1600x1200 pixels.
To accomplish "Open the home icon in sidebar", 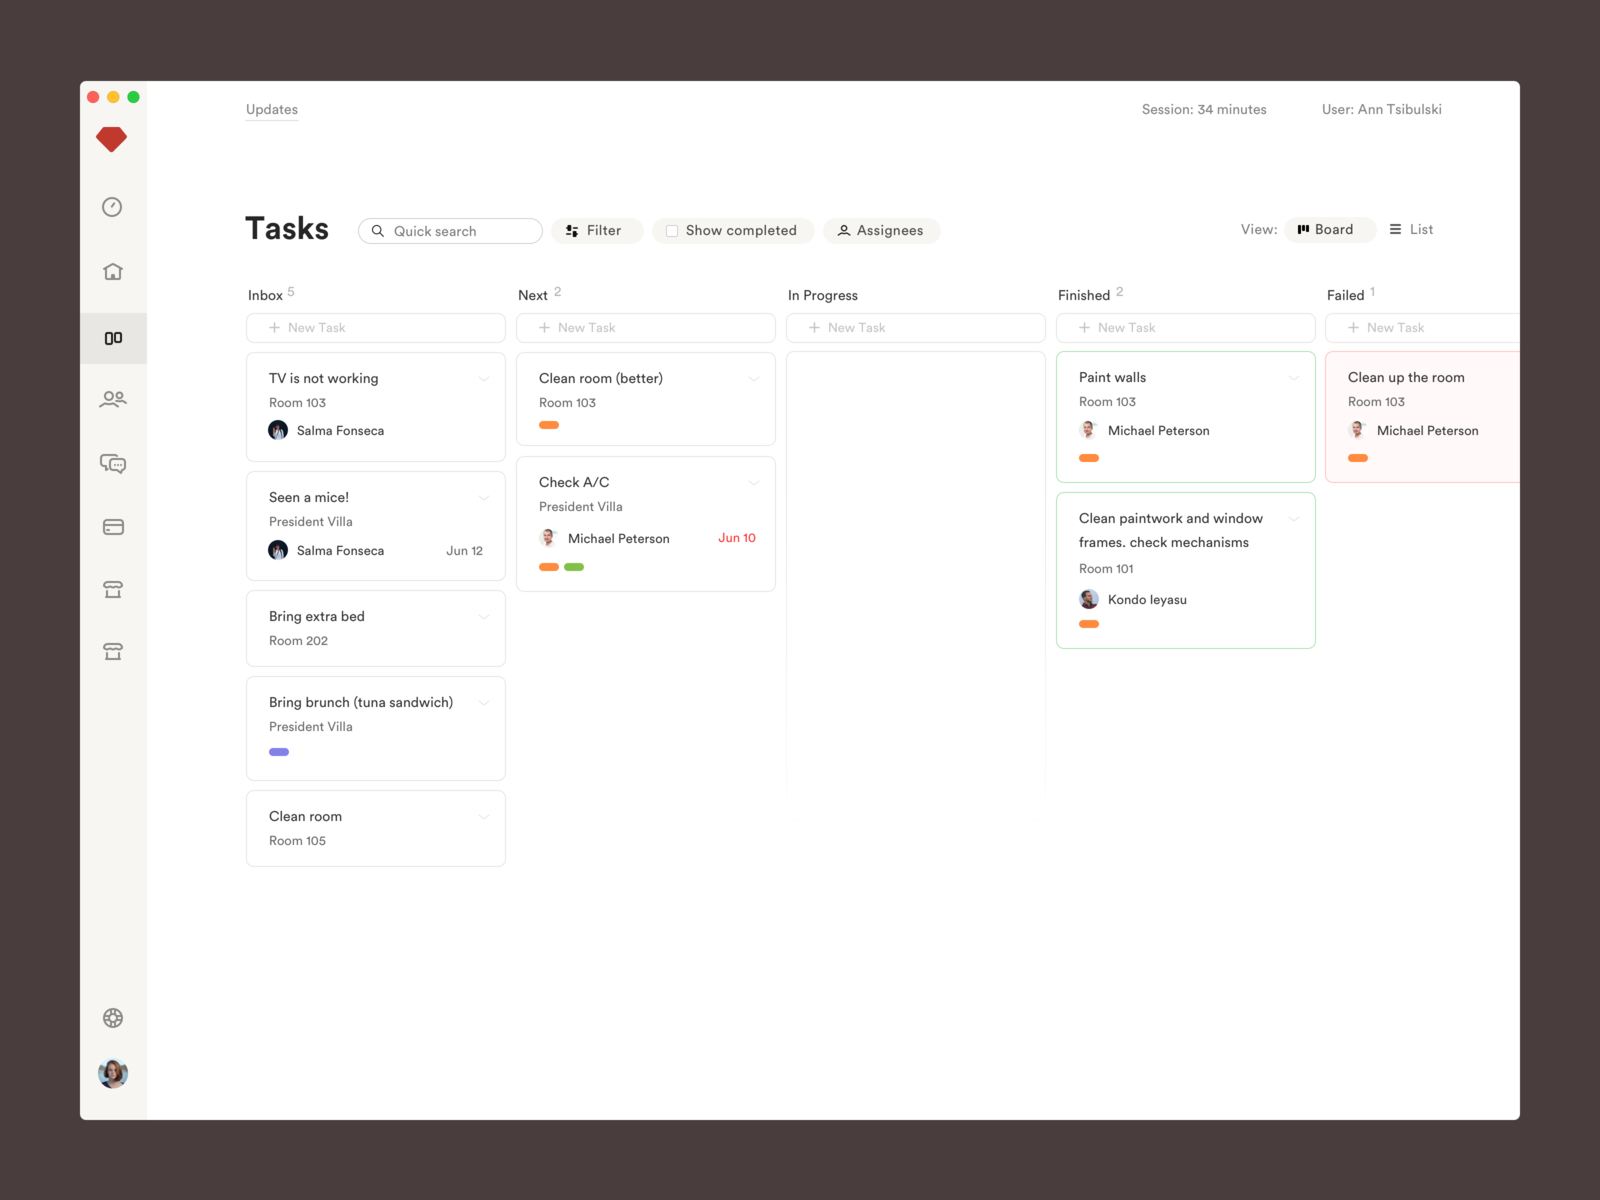I will pyautogui.click(x=113, y=271).
